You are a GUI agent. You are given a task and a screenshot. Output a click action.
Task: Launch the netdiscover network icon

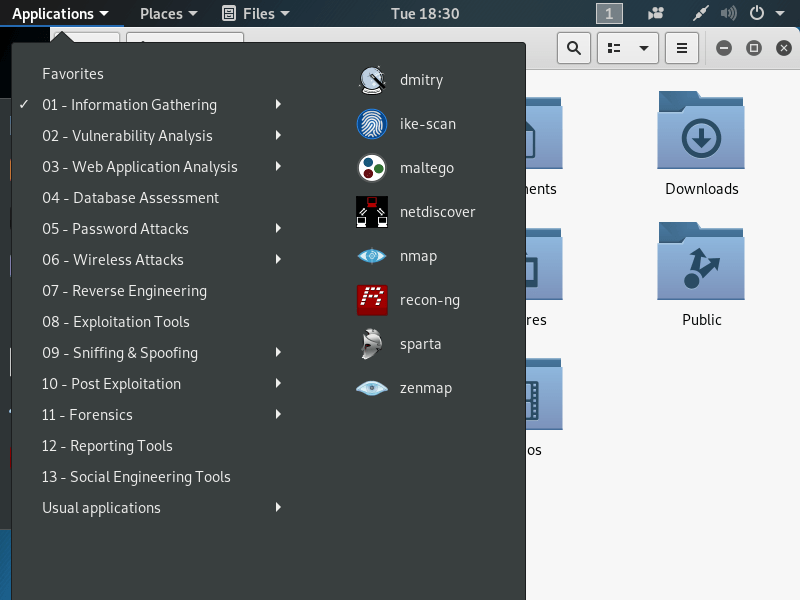point(372,212)
